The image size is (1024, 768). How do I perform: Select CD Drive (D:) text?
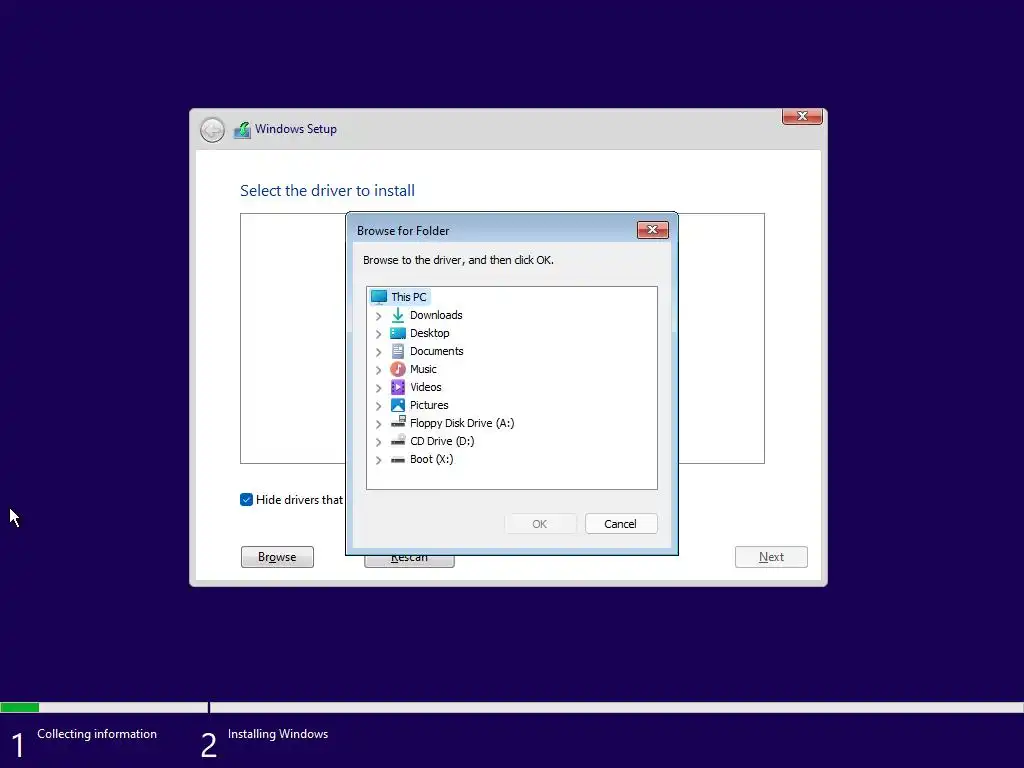442,441
